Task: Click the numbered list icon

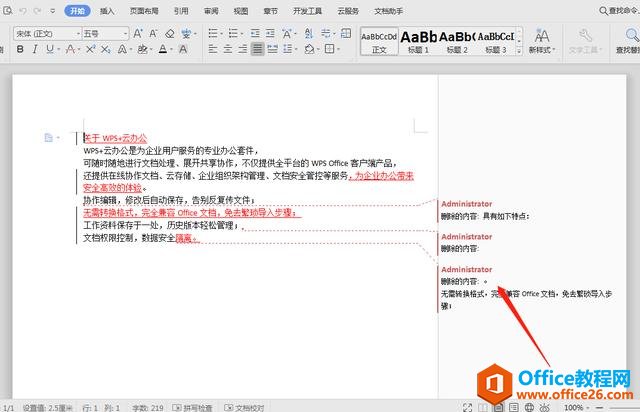Action: pyautogui.click(x=233, y=33)
